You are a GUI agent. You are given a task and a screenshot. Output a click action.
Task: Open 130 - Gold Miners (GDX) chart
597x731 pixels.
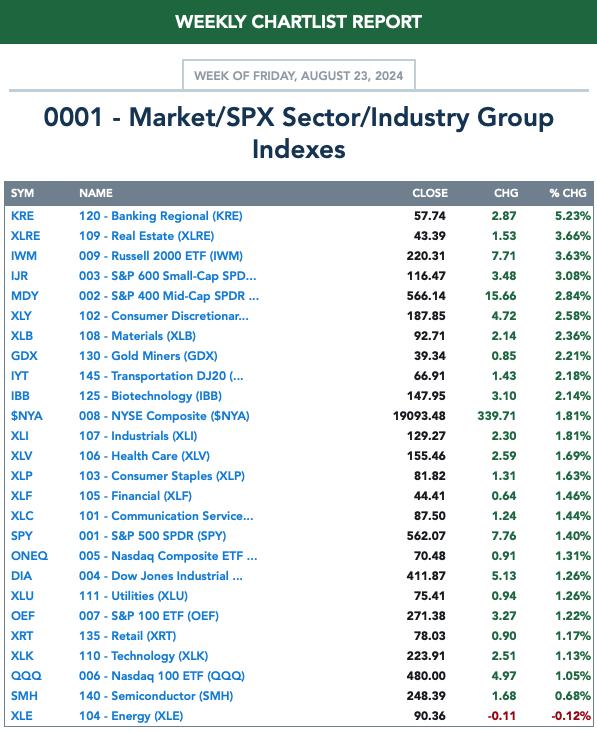(x=148, y=356)
